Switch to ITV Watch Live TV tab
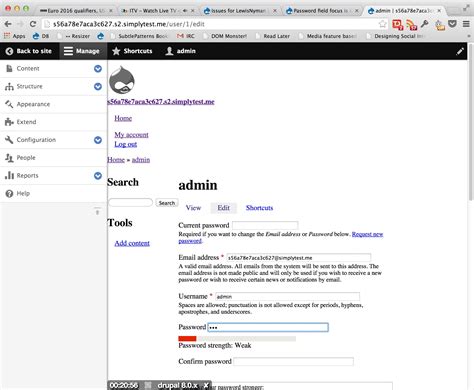 (x=158, y=10)
